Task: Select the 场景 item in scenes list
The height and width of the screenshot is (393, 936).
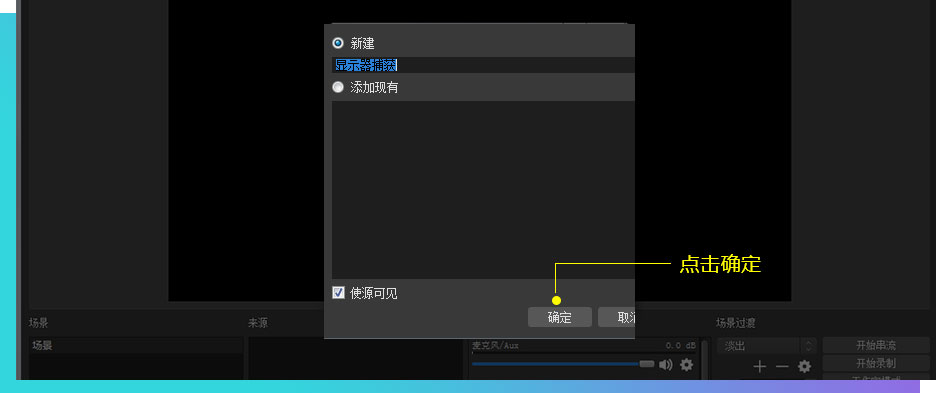Action: pos(136,345)
